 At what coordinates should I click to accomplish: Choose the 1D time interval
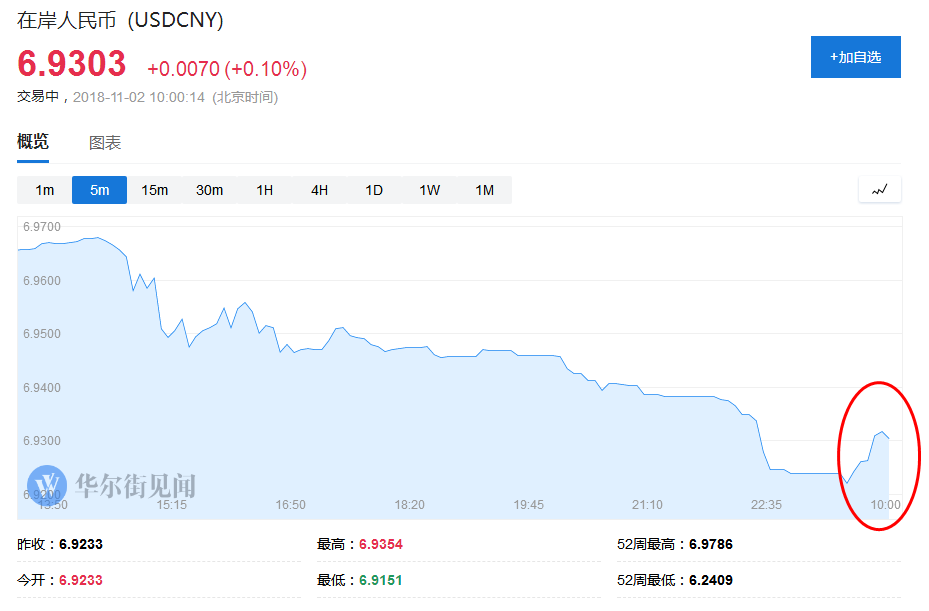point(374,190)
